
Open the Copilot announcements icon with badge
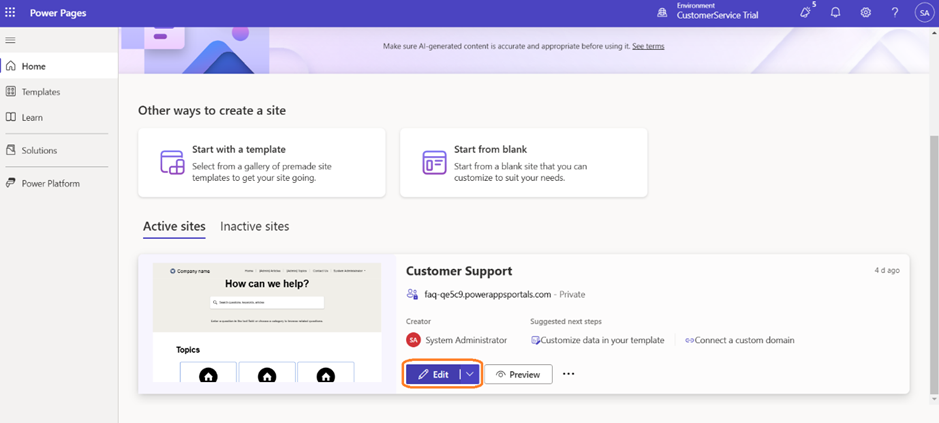(805, 13)
